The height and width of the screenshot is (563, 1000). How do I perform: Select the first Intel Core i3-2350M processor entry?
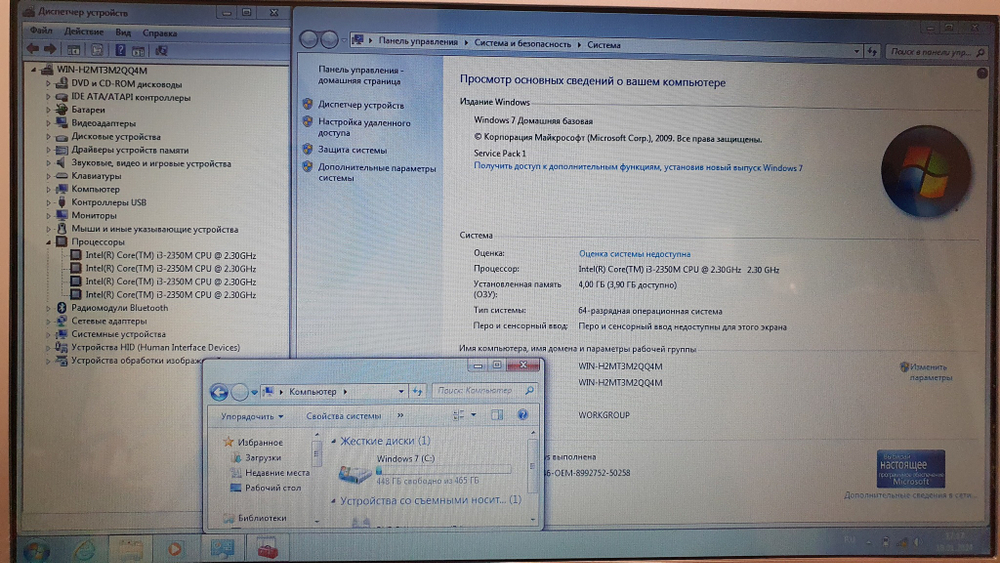(170, 255)
